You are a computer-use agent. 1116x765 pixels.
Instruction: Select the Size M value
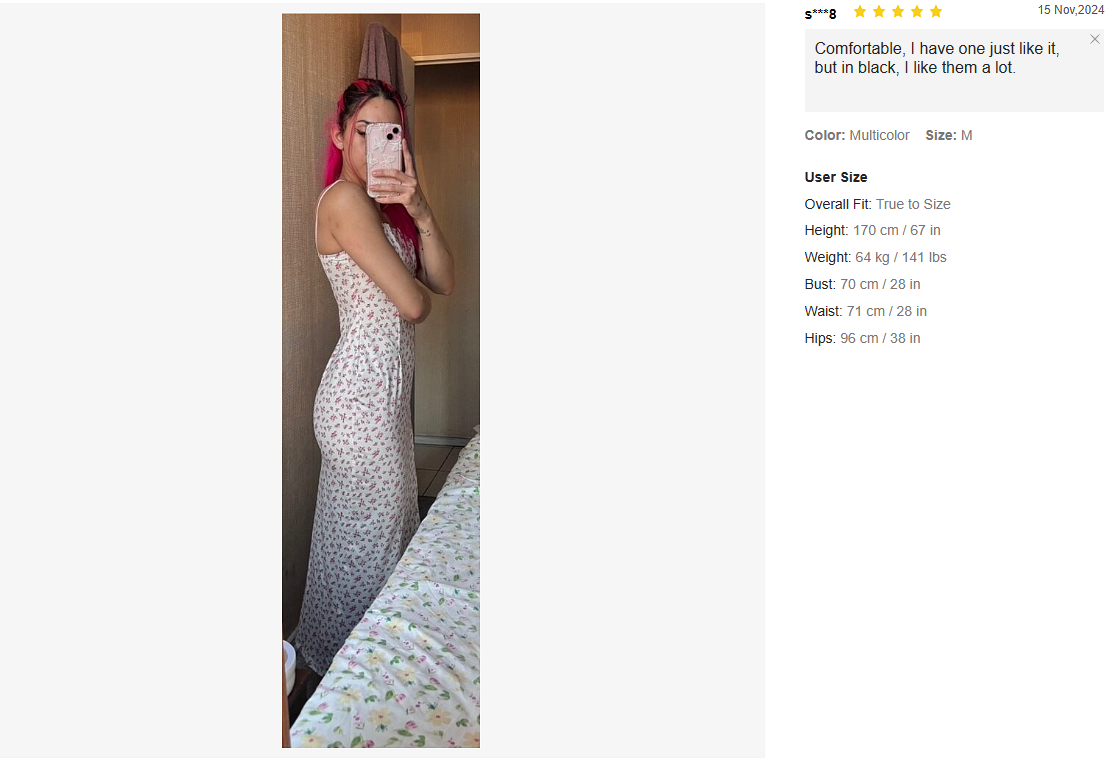(966, 135)
